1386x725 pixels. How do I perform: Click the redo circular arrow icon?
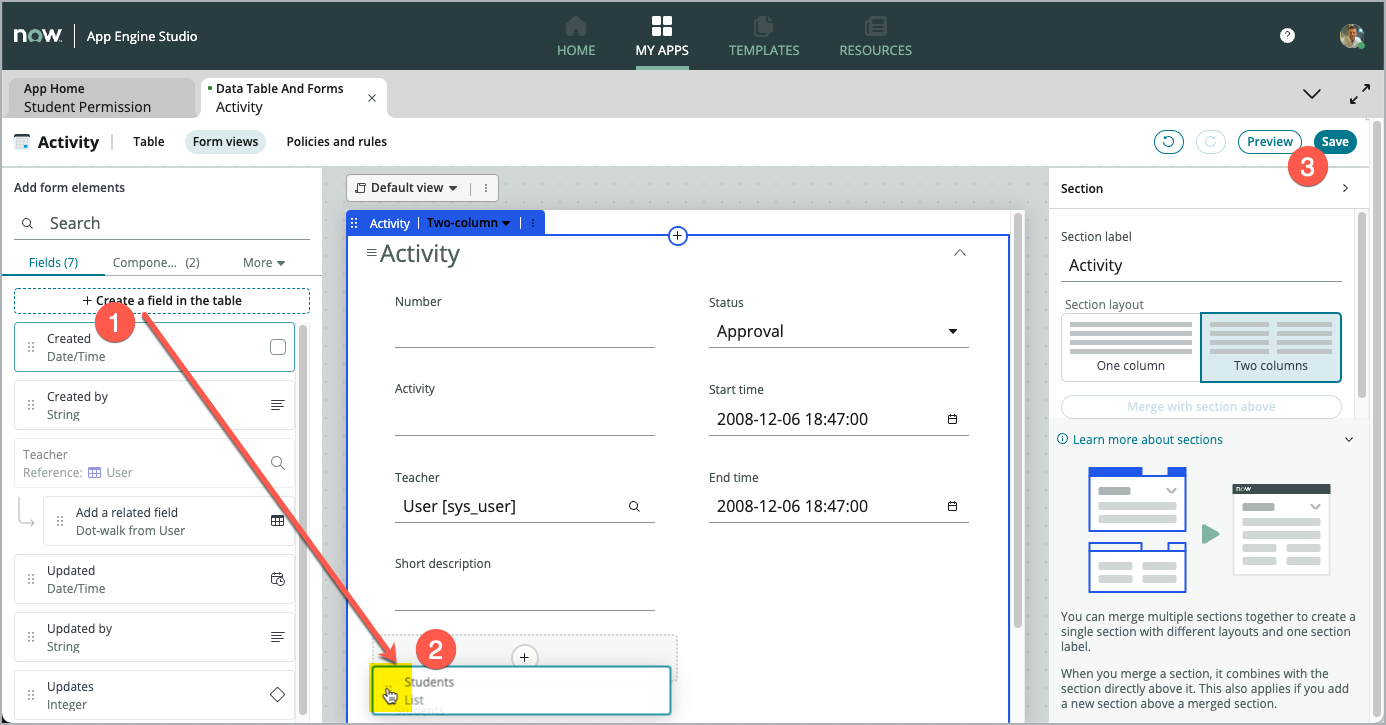tap(1211, 142)
